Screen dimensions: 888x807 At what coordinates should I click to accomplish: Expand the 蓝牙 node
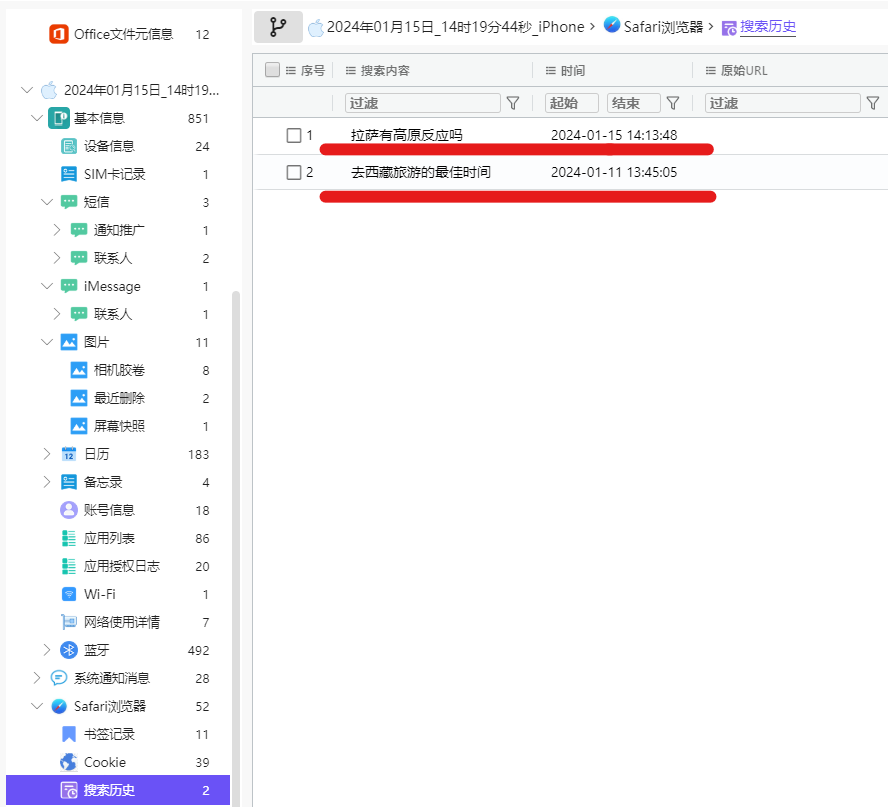[x=47, y=650]
